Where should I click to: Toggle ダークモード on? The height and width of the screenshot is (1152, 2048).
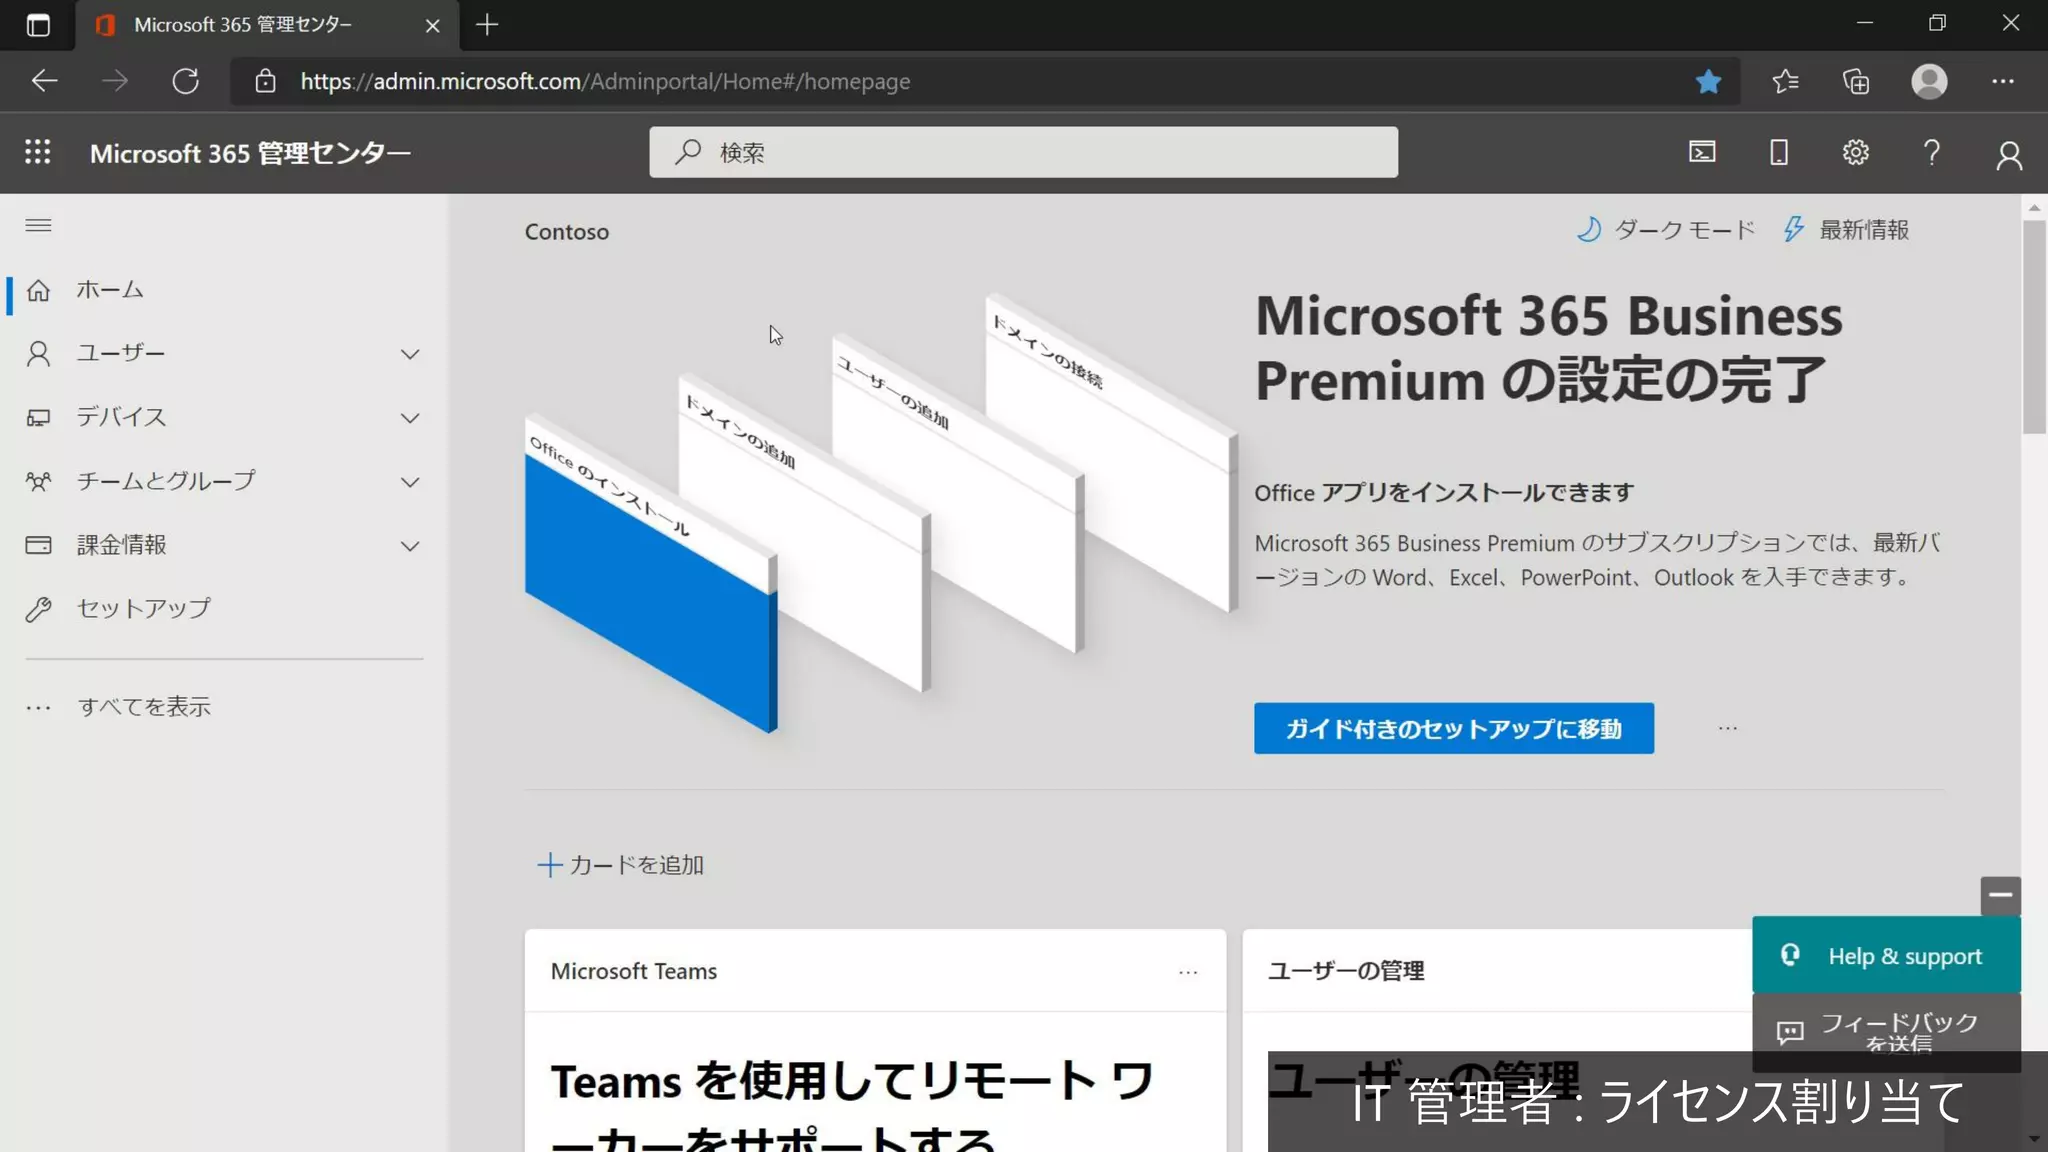(x=1666, y=230)
